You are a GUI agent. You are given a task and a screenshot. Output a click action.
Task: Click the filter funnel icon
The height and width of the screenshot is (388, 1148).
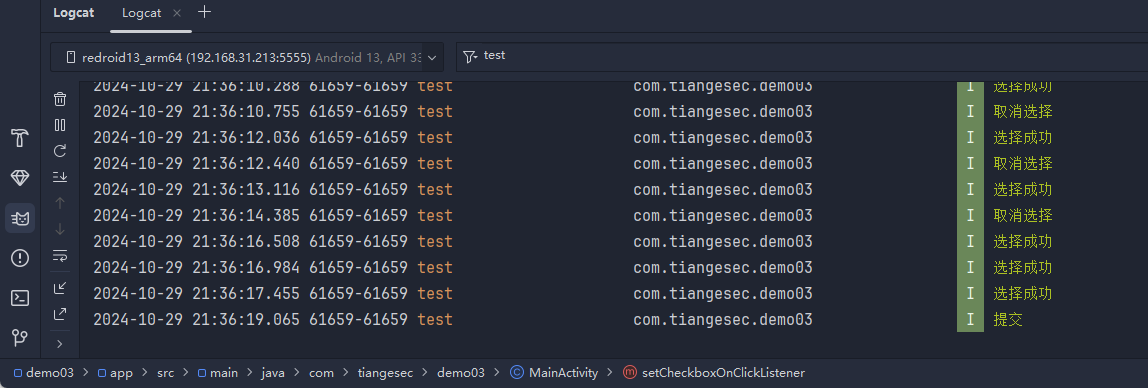(x=471, y=56)
